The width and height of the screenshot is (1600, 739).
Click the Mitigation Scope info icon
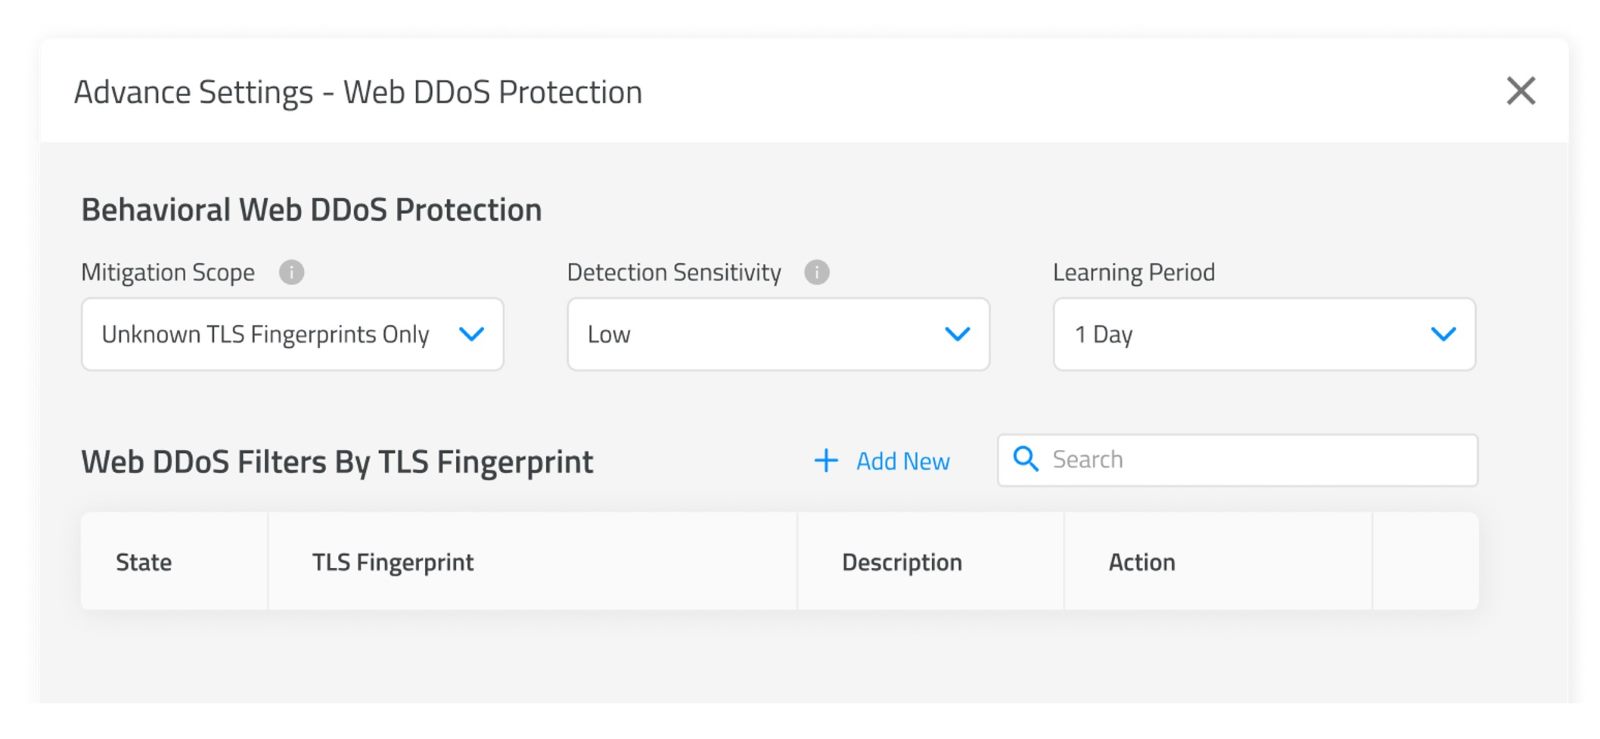291,272
